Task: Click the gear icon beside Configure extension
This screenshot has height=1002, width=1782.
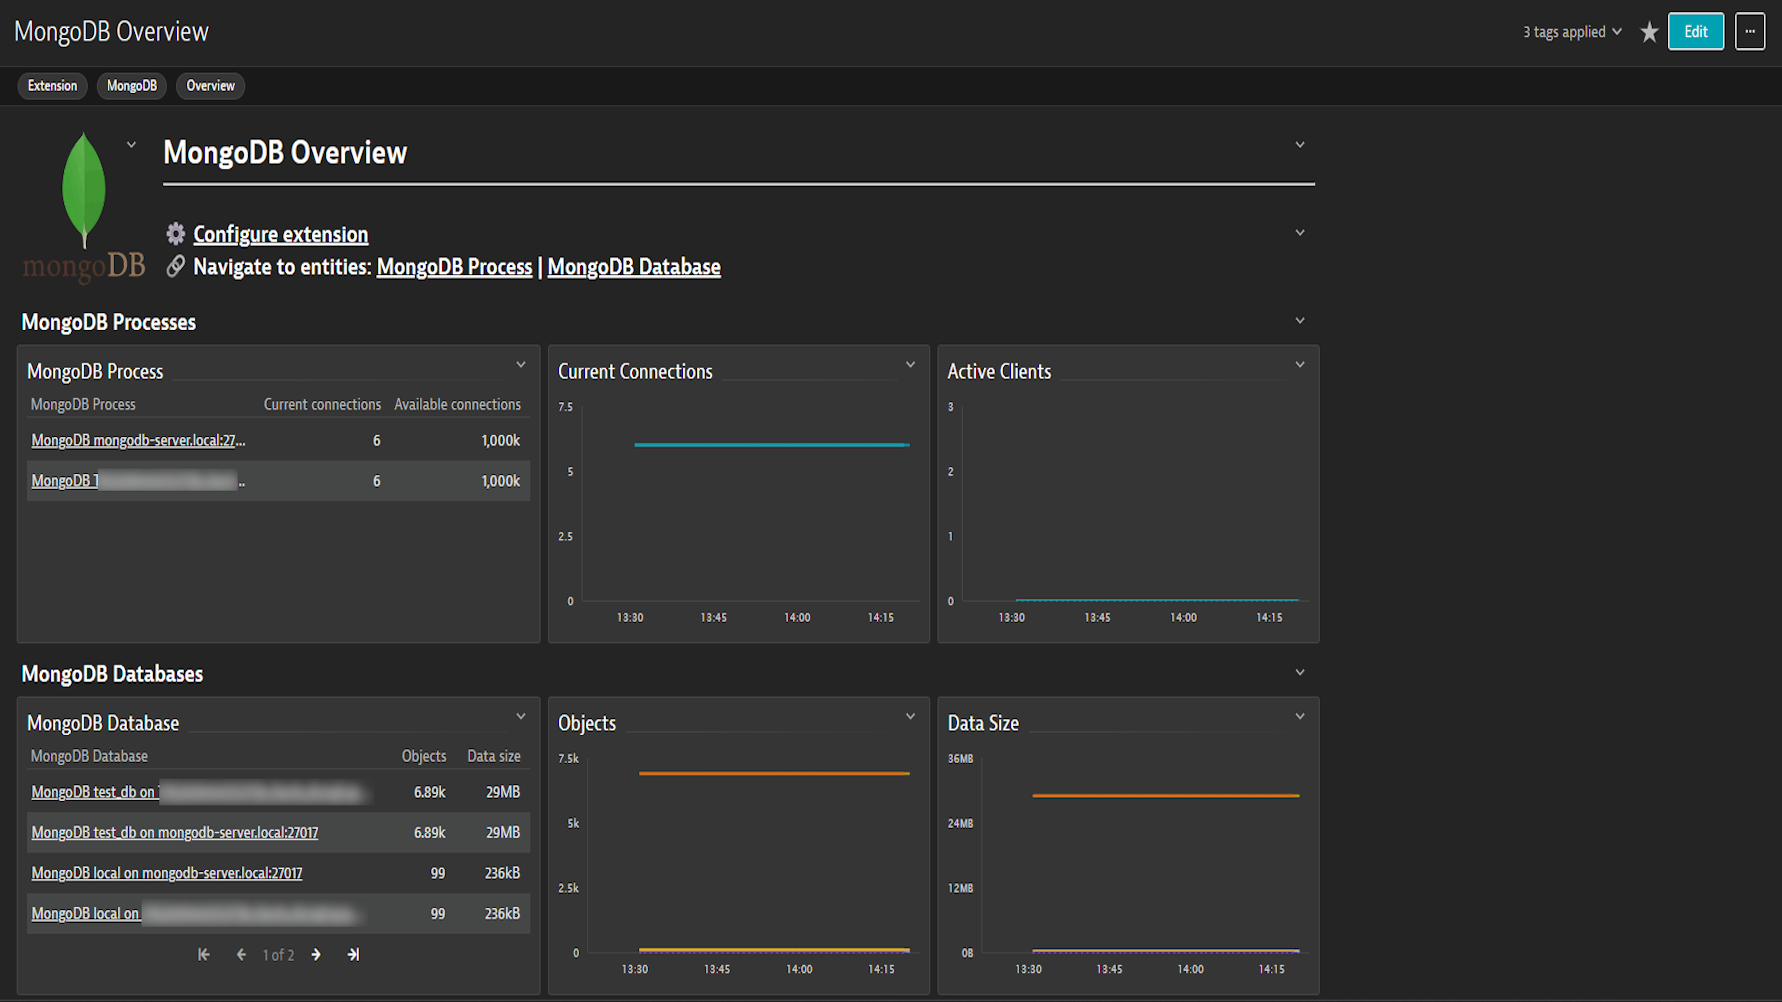Action: click(176, 234)
